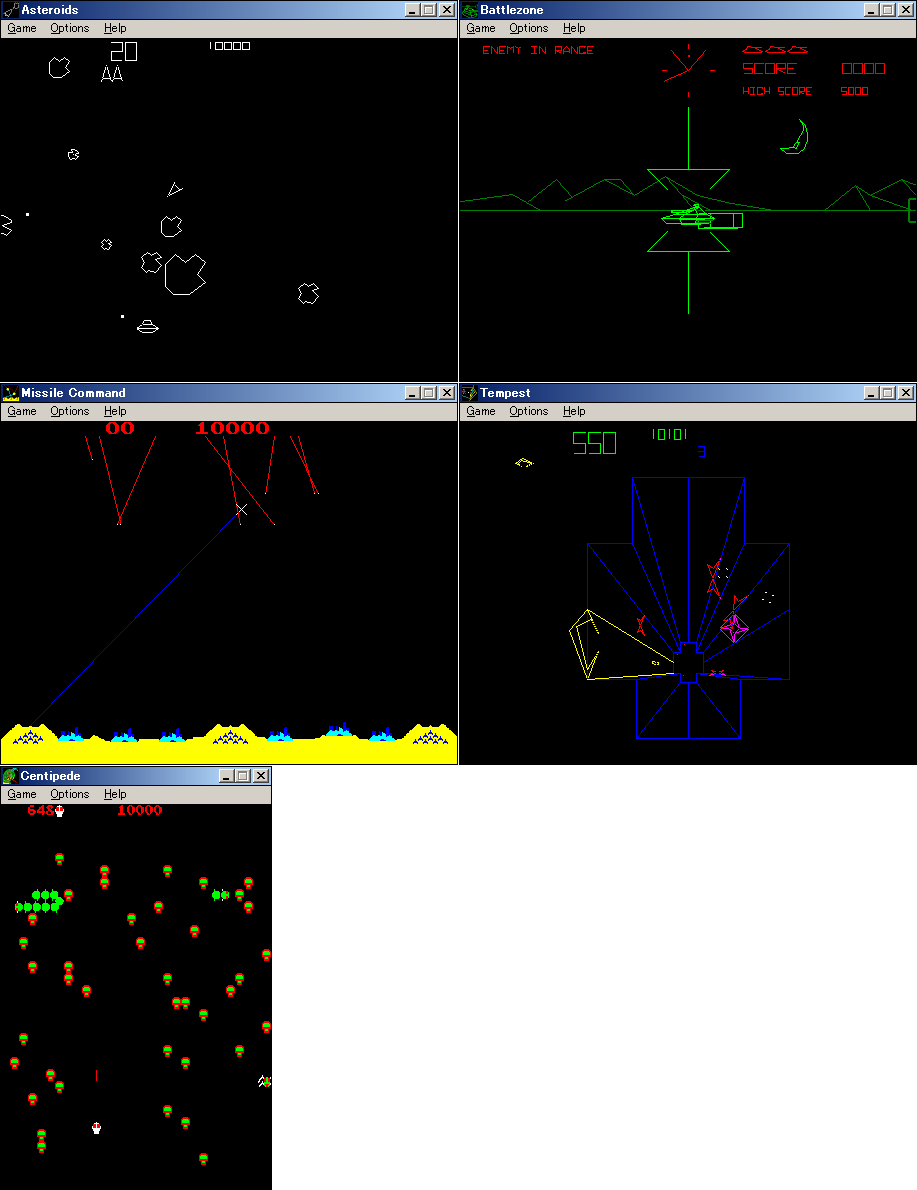Click the Battlezone title bar tank icon
Screen dimensions: 917x1190
pyautogui.click(x=470, y=10)
